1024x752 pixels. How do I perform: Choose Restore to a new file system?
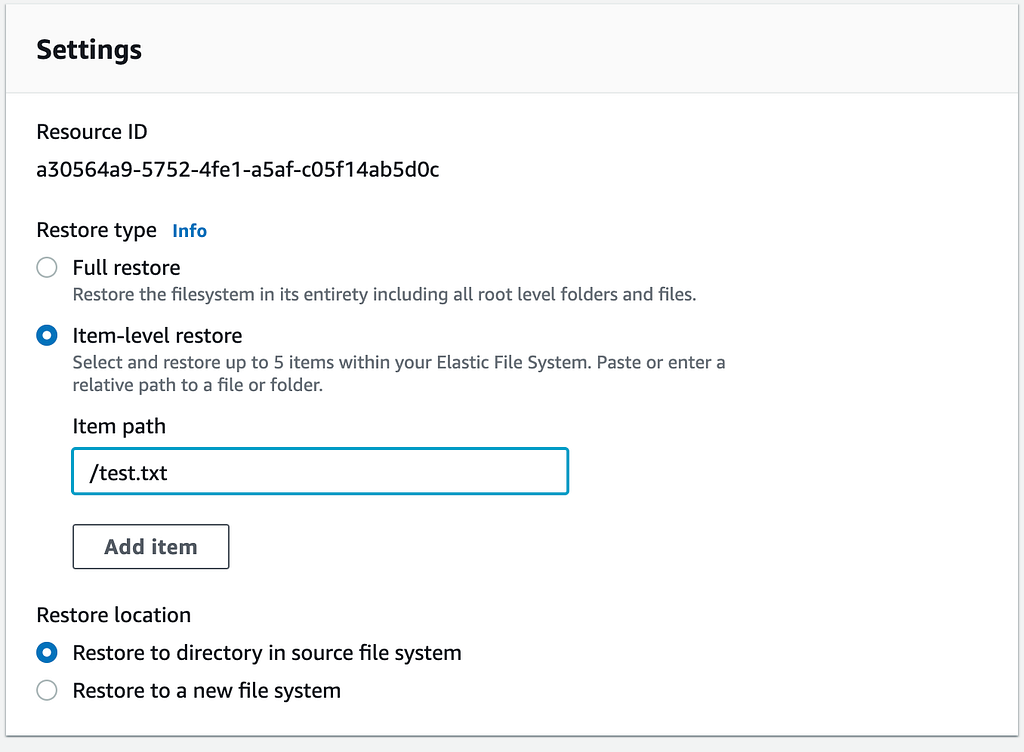[x=47, y=690]
